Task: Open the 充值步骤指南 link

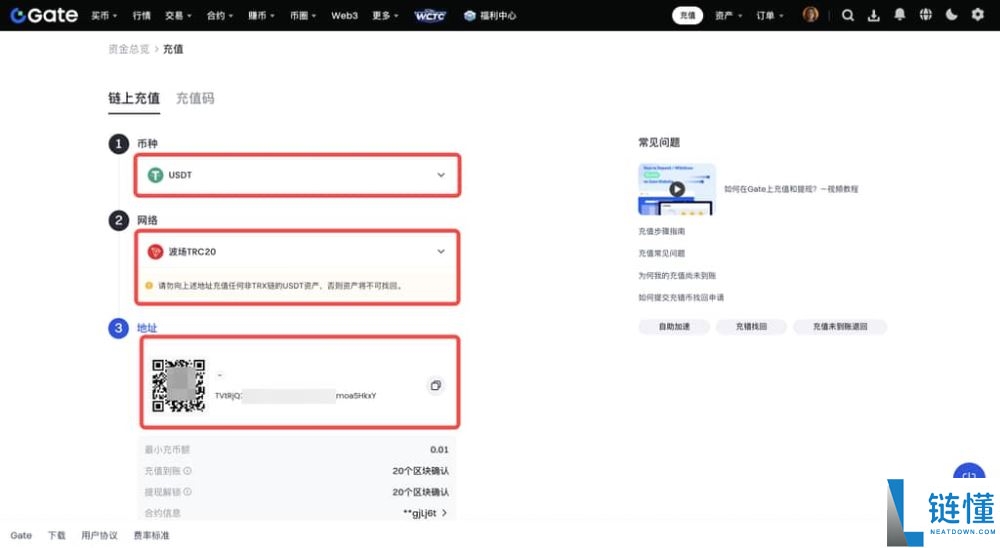Action: (661, 231)
